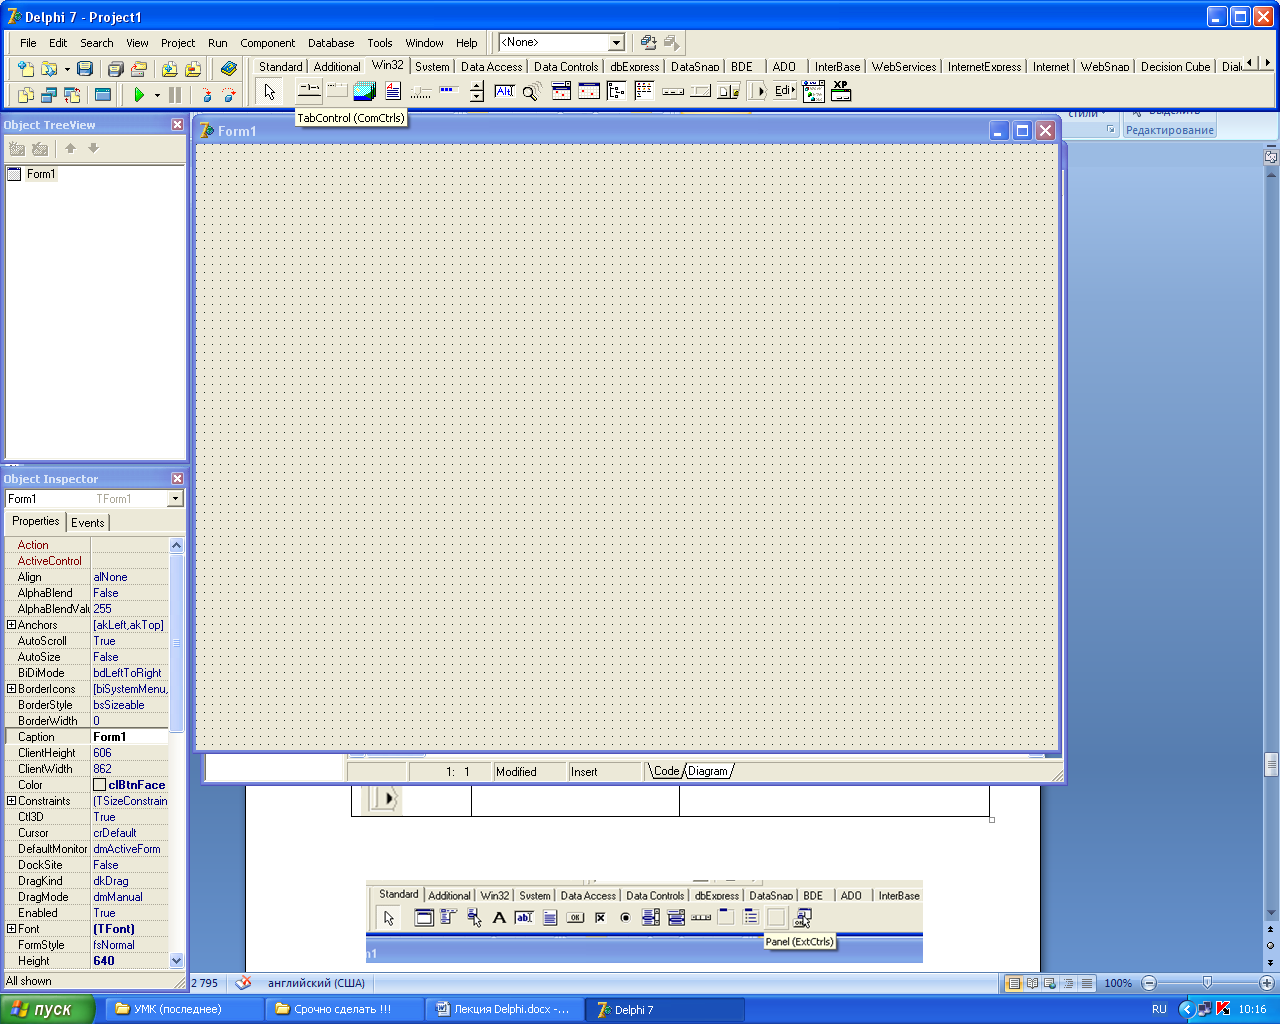Click the New Items toolbar icon
1280x1024 pixels.
point(25,69)
